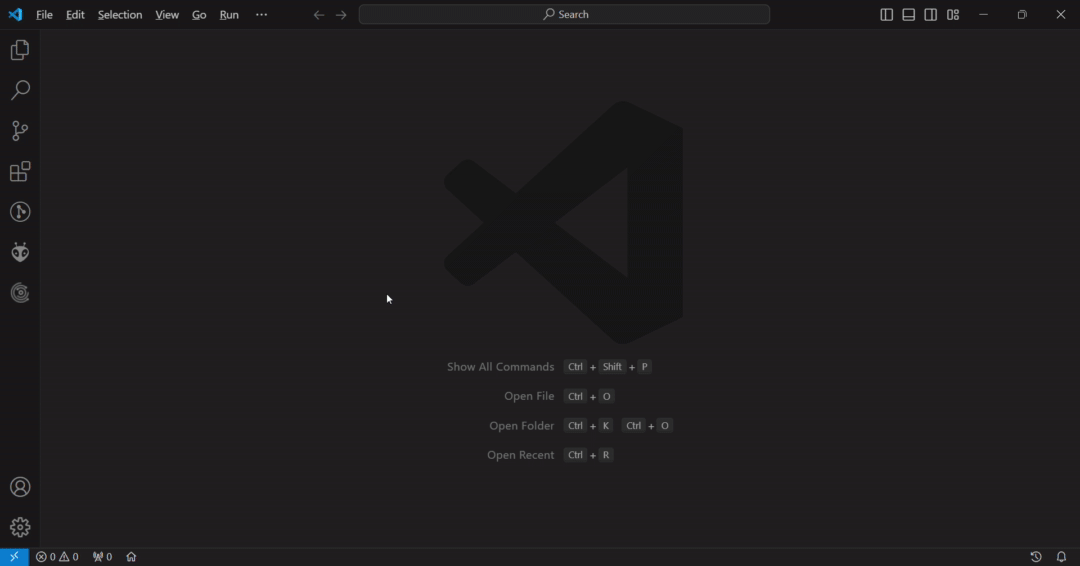Open the Extensions marketplace view
The height and width of the screenshot is (566, 1080).
[20, 172]
